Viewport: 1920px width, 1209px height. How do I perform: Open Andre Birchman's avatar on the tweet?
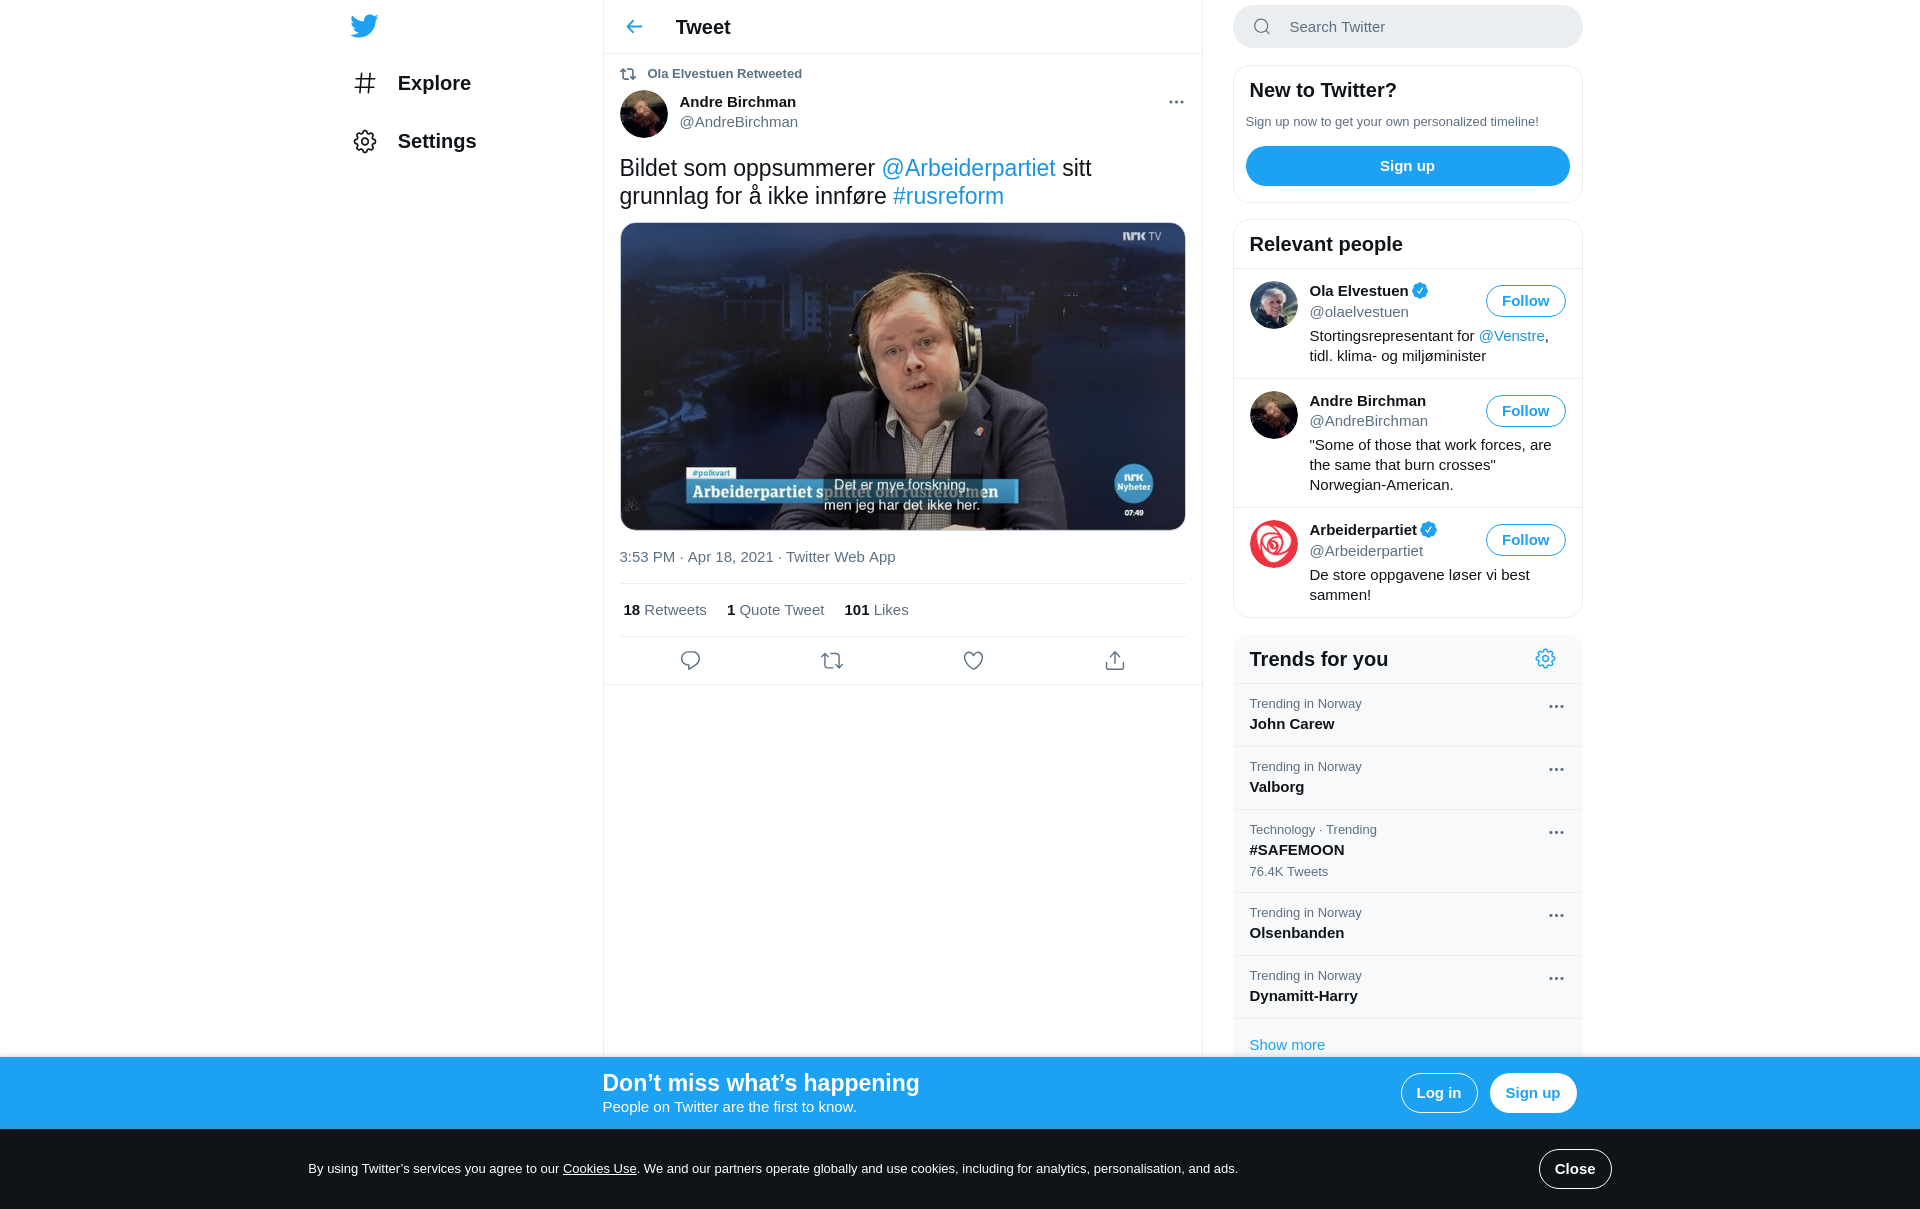pos(644,114)
